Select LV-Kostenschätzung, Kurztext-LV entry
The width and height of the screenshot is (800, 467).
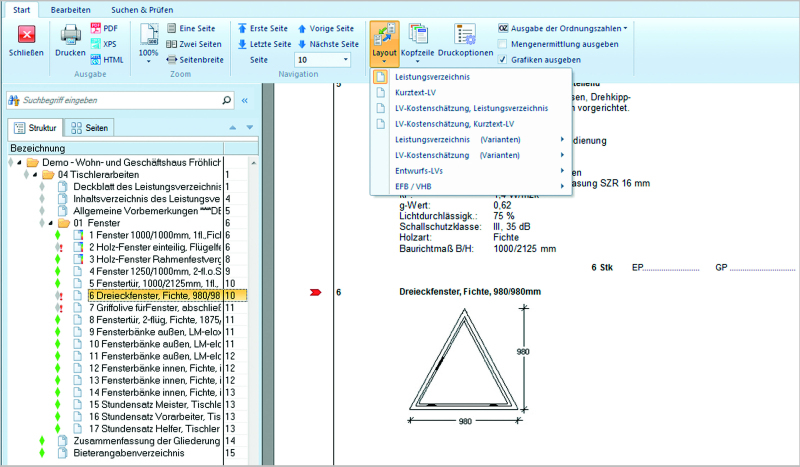455,124
